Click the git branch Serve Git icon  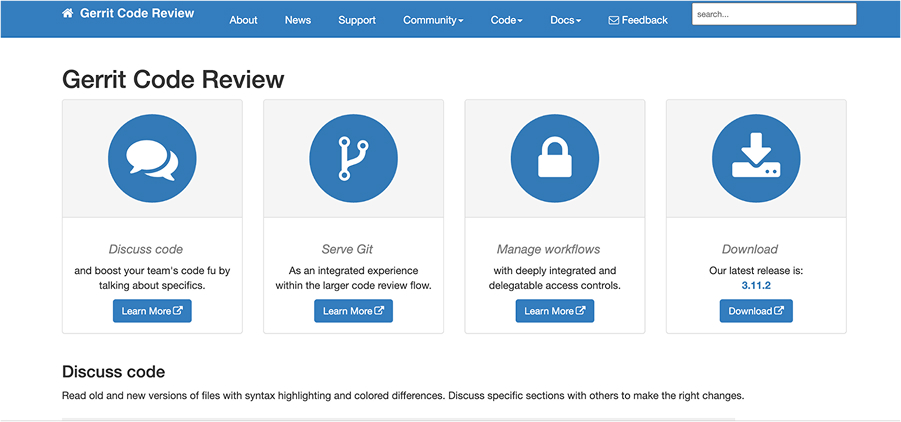[353, 158]
